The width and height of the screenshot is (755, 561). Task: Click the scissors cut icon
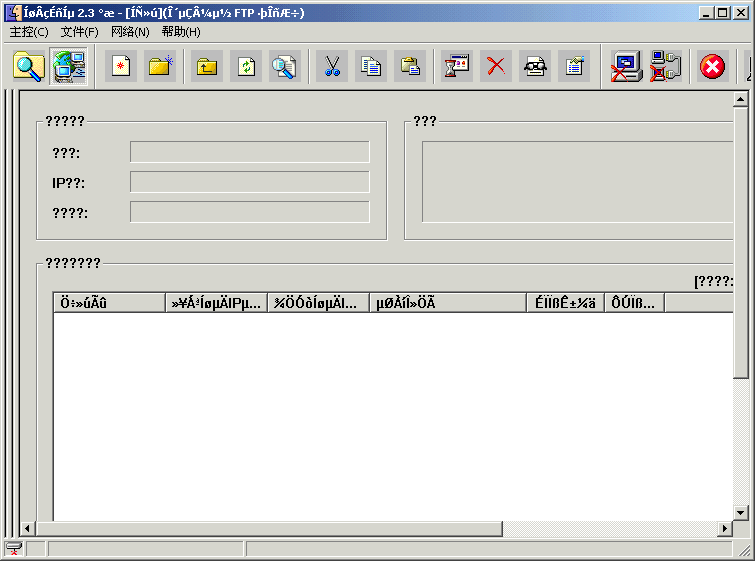coord(333,67)
